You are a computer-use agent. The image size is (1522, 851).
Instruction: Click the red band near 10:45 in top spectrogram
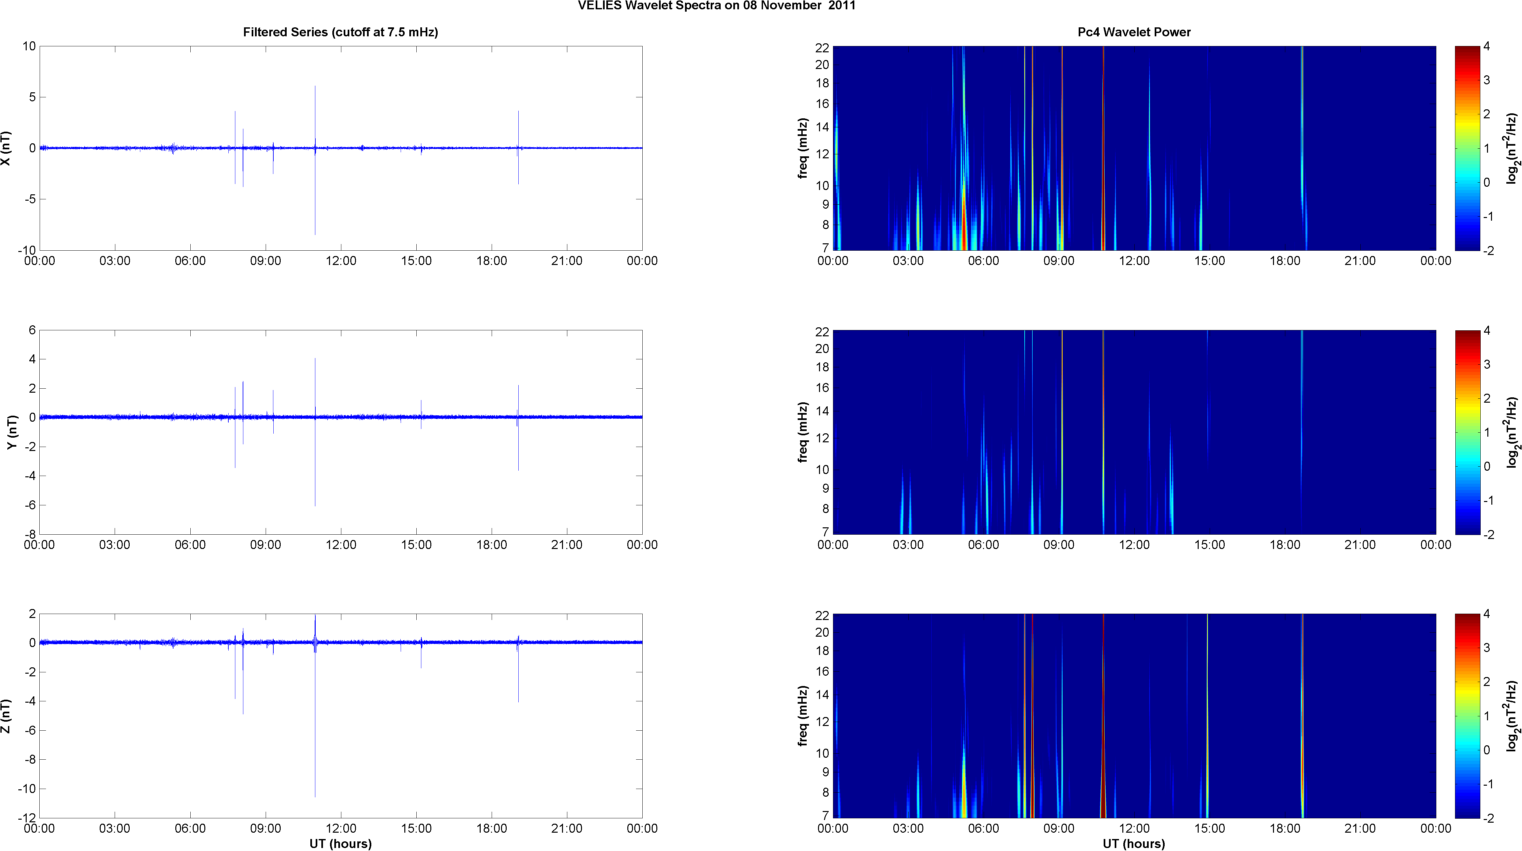click(x=1103, y=150)
